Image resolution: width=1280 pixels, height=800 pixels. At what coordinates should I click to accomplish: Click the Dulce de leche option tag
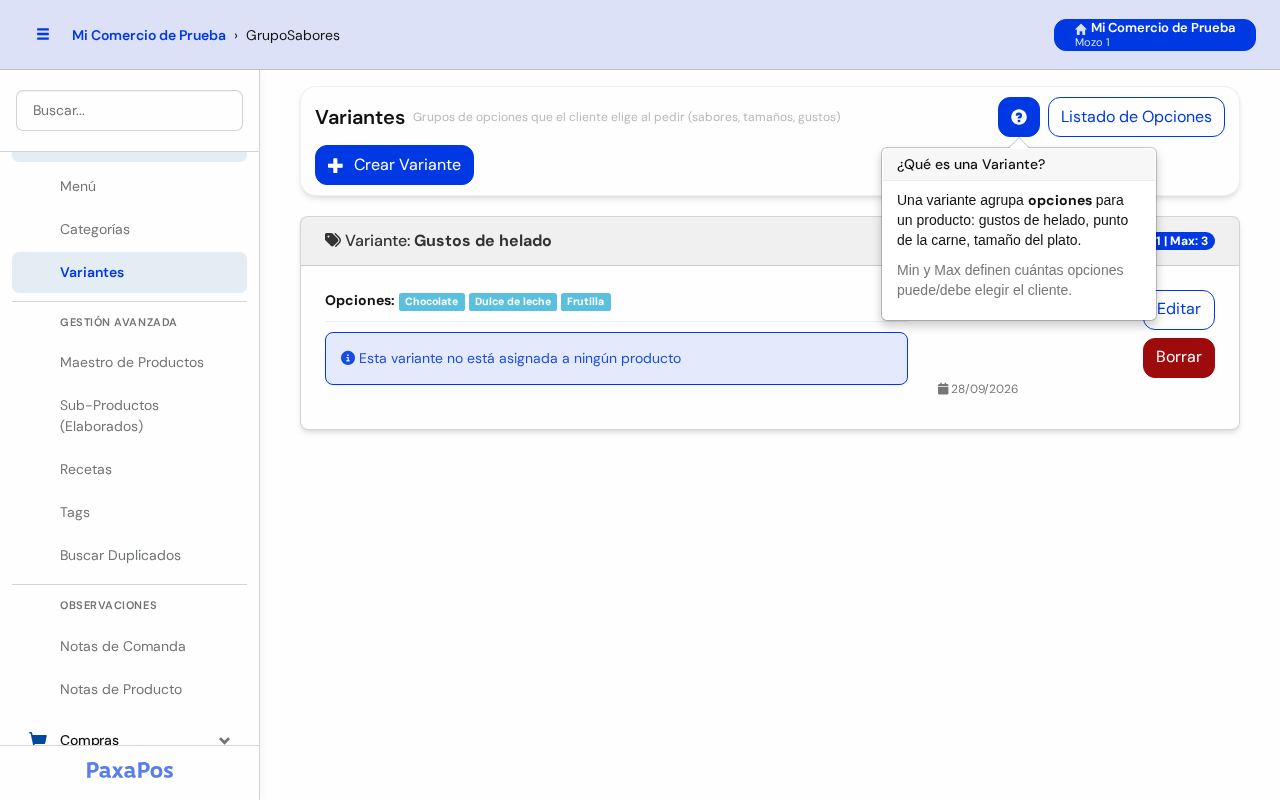coord(513,301)
